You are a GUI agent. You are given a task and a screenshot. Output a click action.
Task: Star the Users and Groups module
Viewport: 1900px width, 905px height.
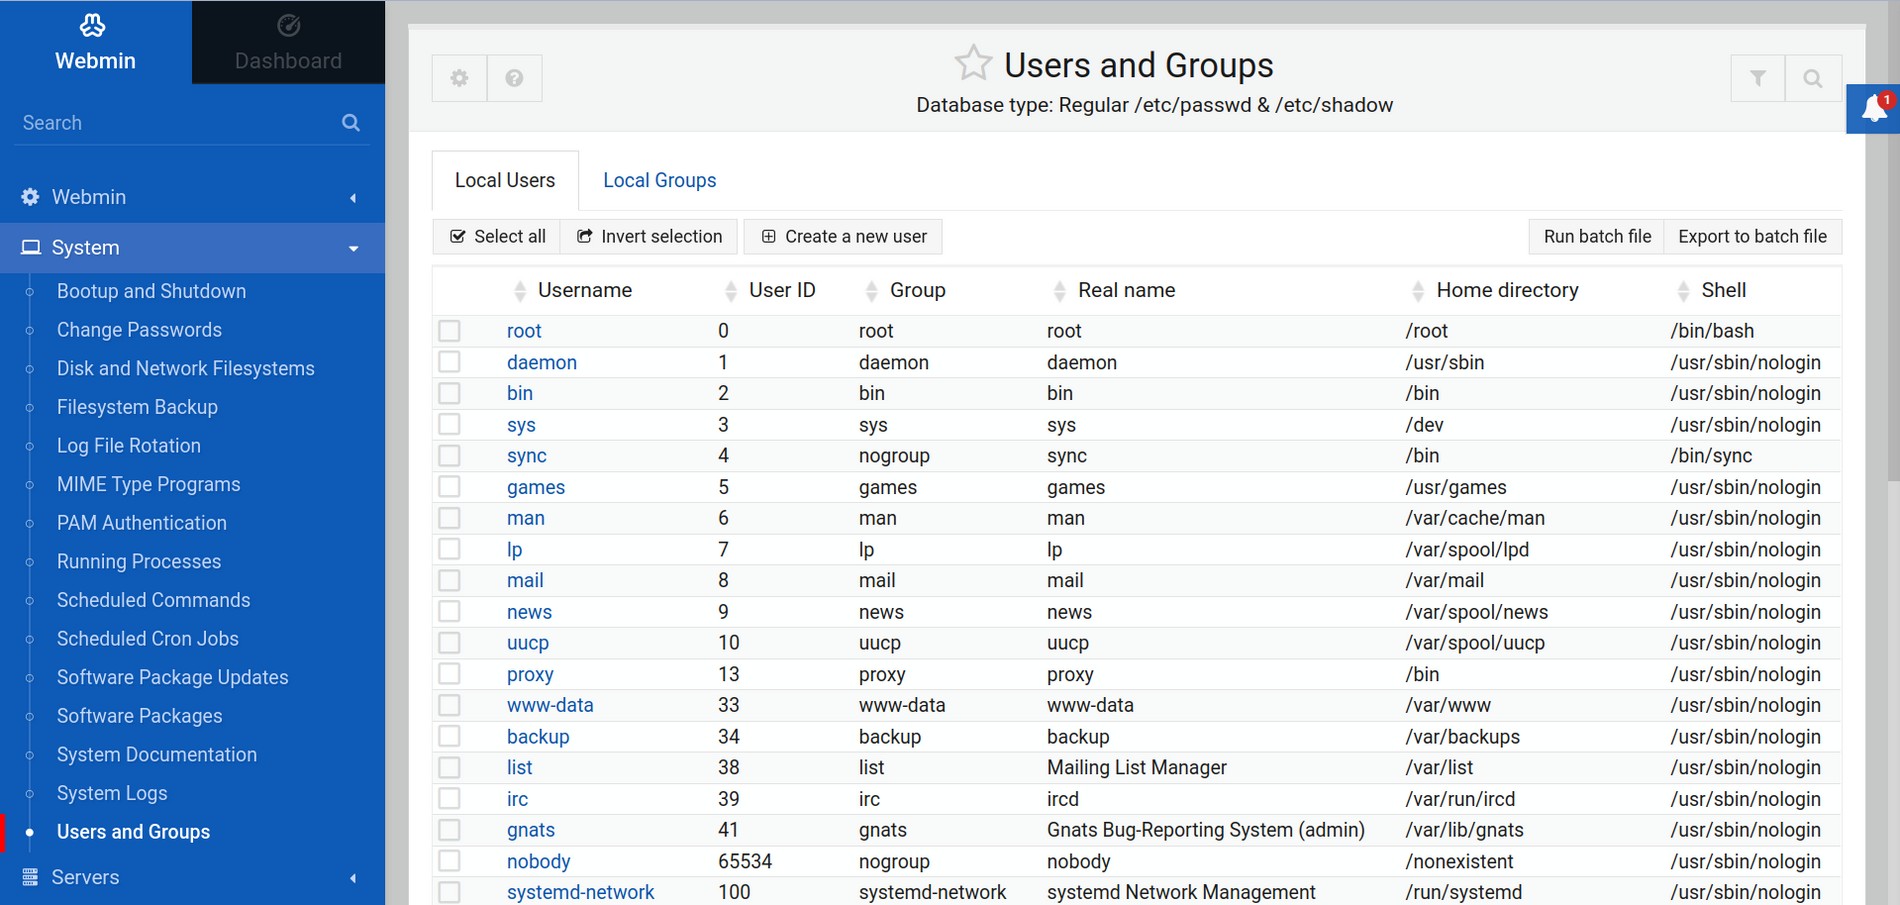click(973, 62)
